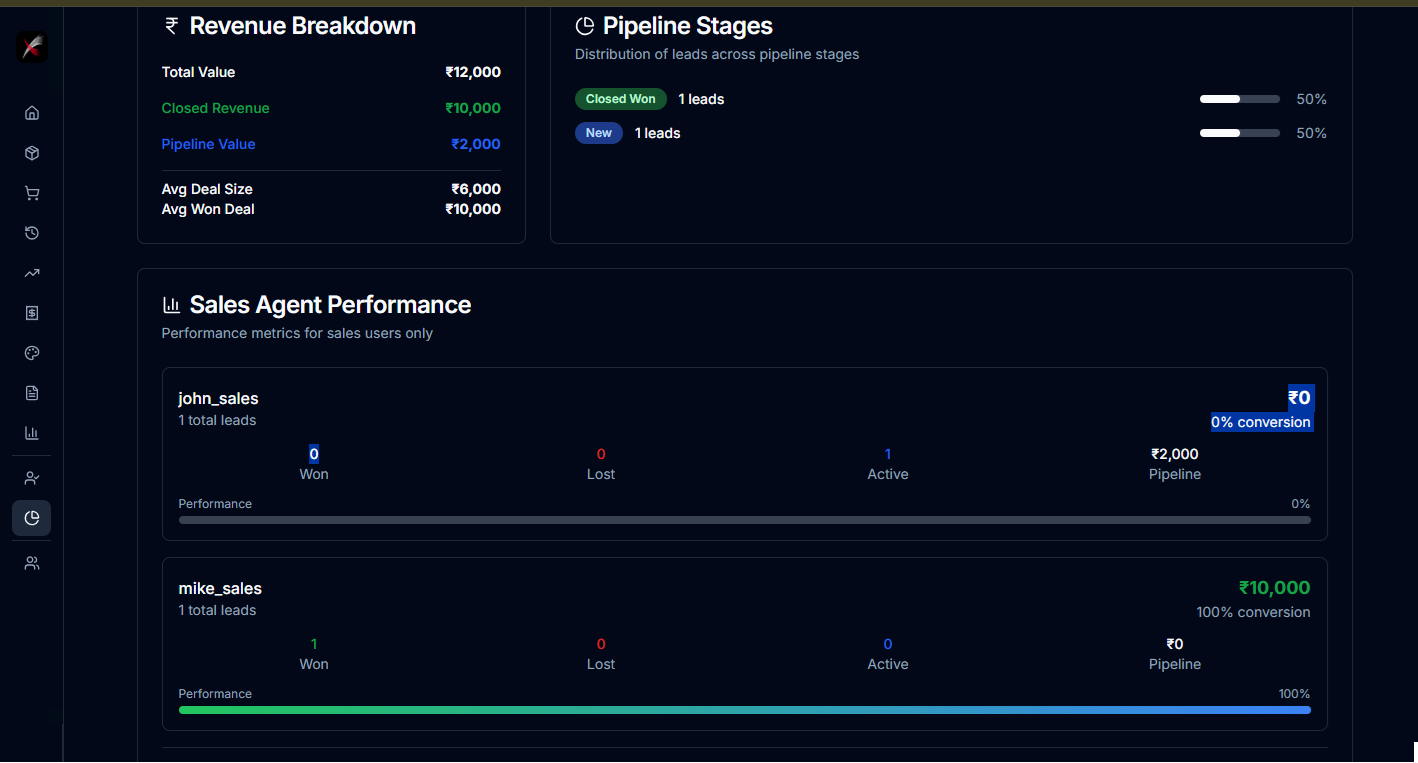Click the Documents page icon in sidebar
The image size is (1418, 763).
coord(31,393)
